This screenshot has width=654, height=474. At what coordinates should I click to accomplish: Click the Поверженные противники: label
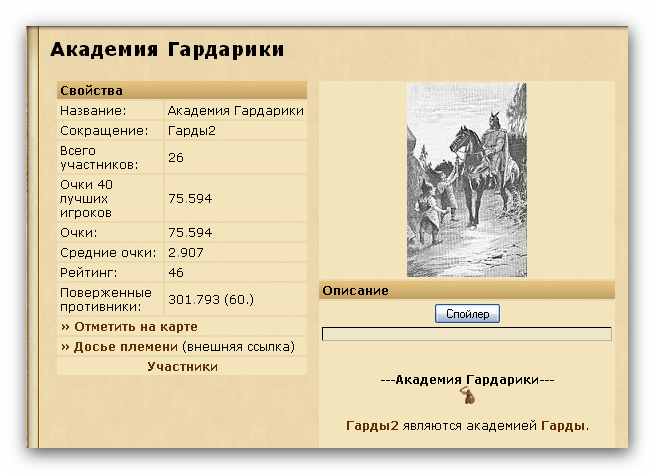tap(106, 300)
